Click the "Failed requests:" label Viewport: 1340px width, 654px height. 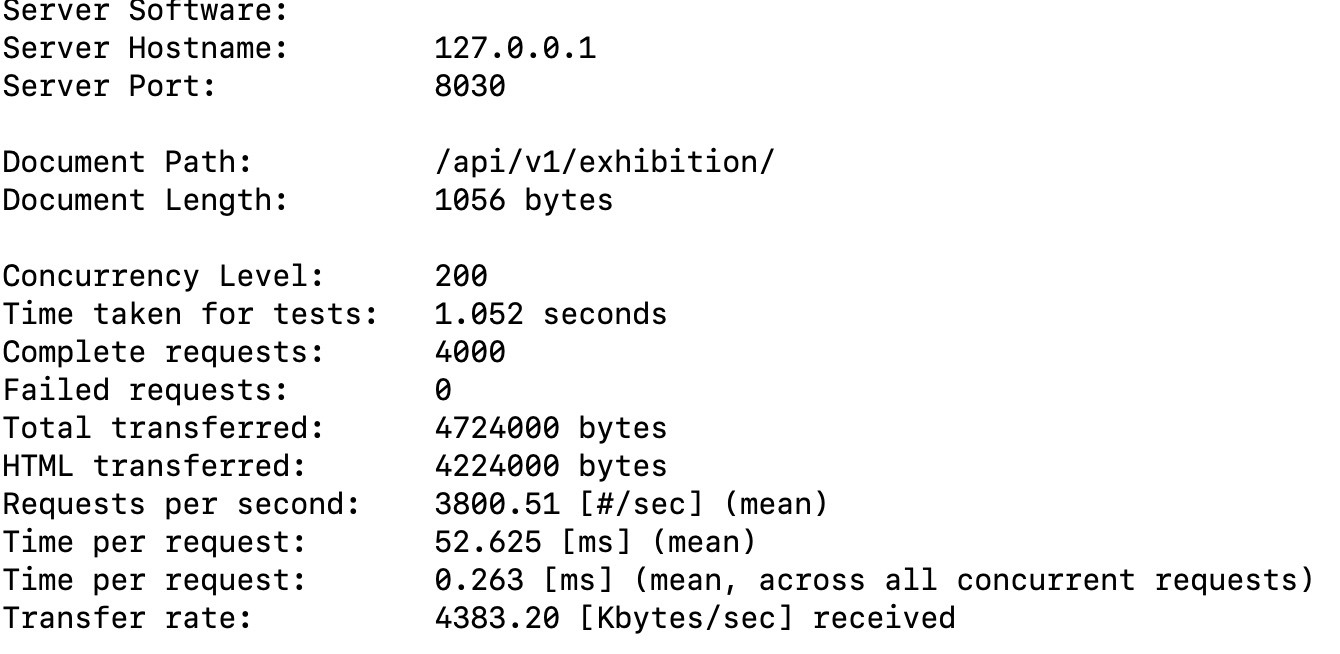[145, 390]
